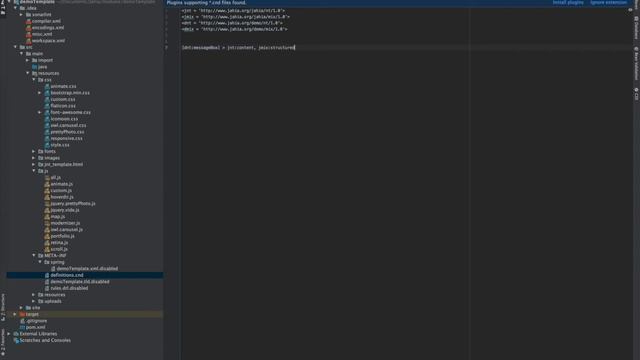Viewport: 640px width, 360px height.
Task: Open the Structure tool window tab
Action: tap(3, 306)
